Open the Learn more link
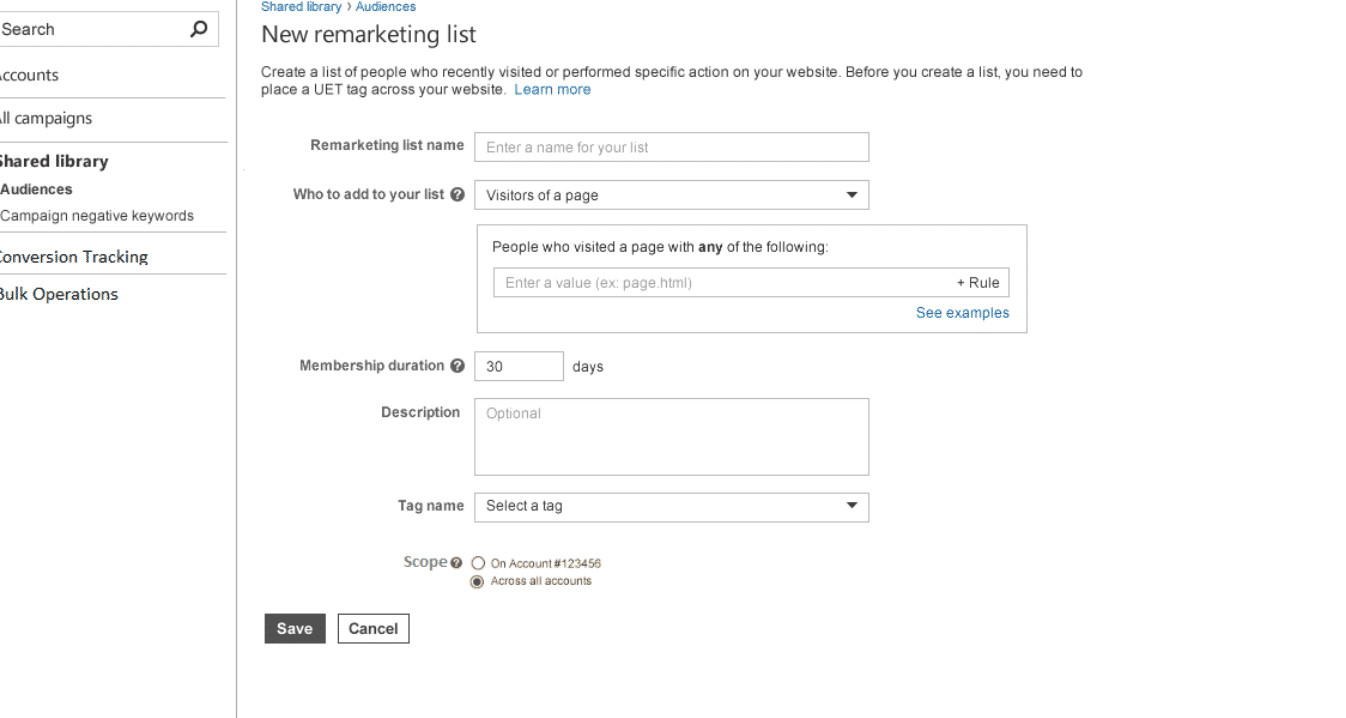Viewport: 1346px width, 718px height. pos(552,90)
